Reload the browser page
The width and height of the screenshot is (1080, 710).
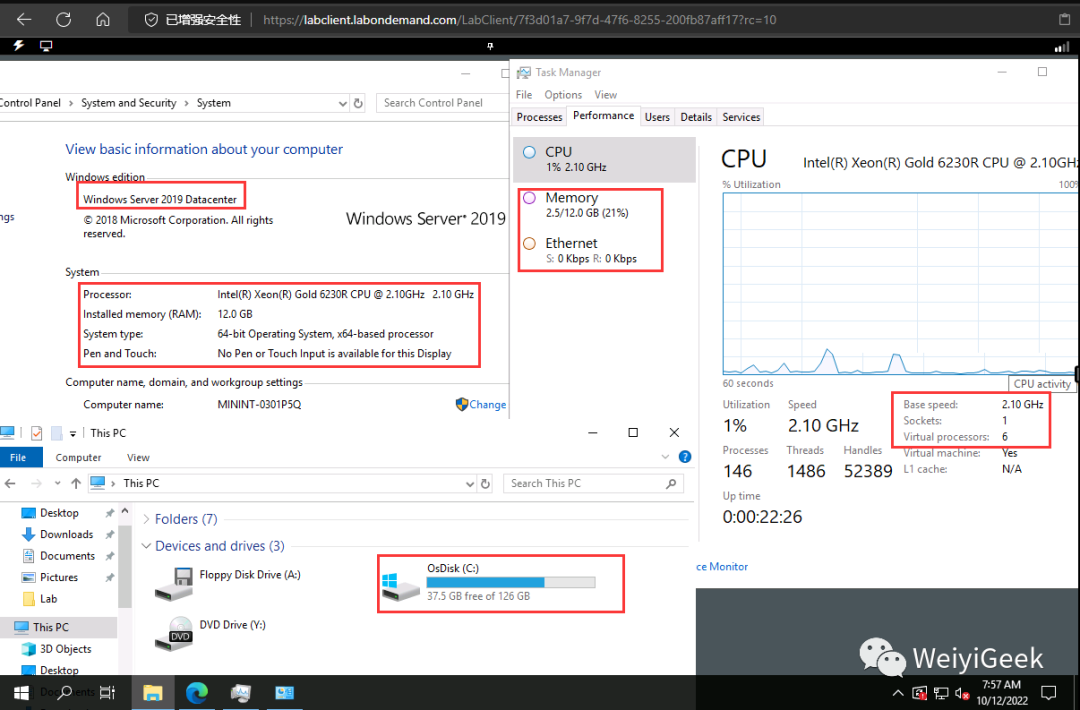63,19
